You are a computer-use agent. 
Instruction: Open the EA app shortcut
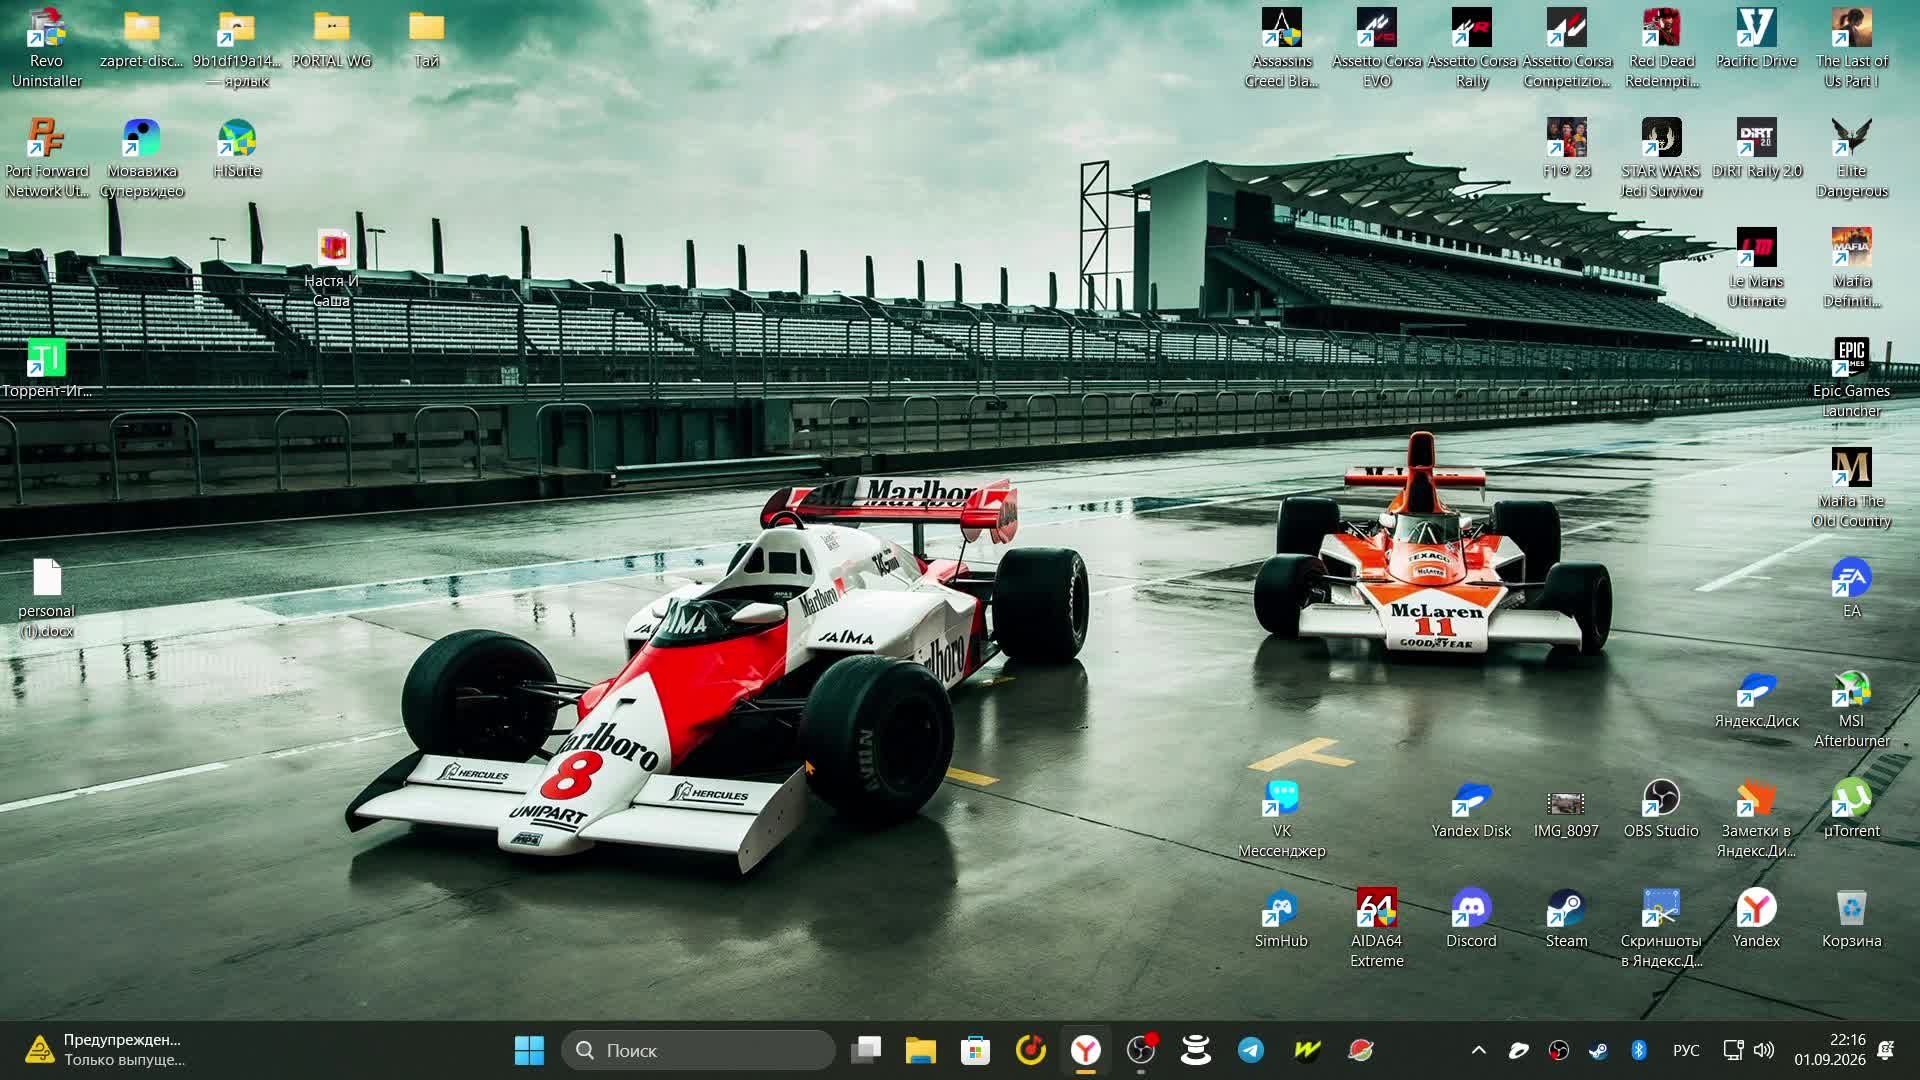click(1851, 589)
